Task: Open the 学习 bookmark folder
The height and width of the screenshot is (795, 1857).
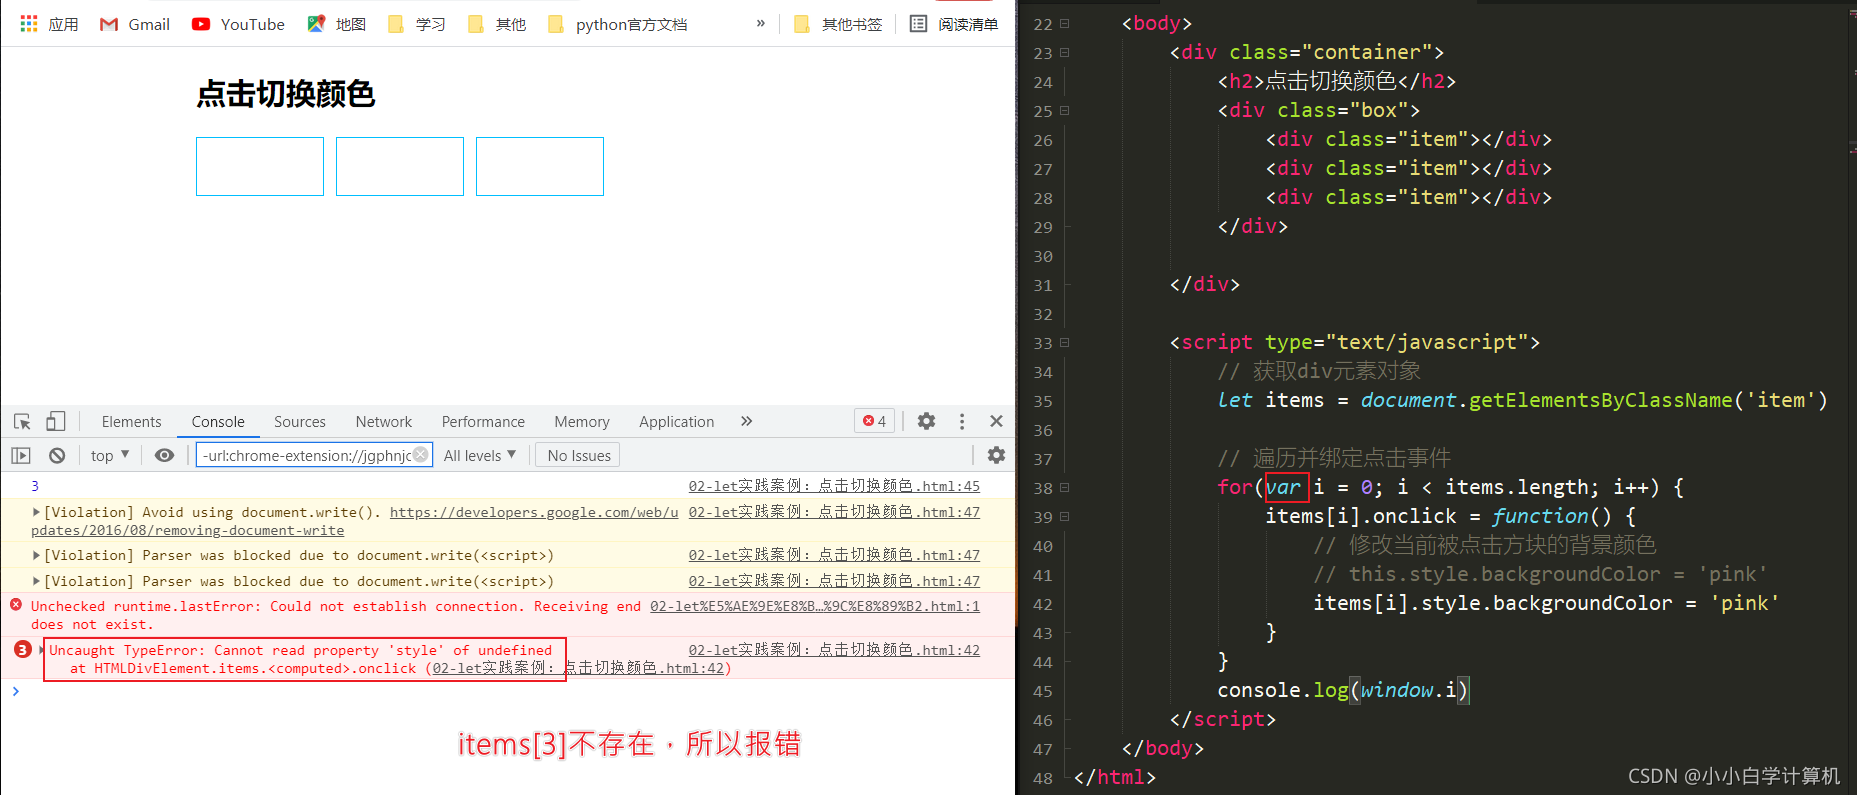Action: (x=416, y=24)
